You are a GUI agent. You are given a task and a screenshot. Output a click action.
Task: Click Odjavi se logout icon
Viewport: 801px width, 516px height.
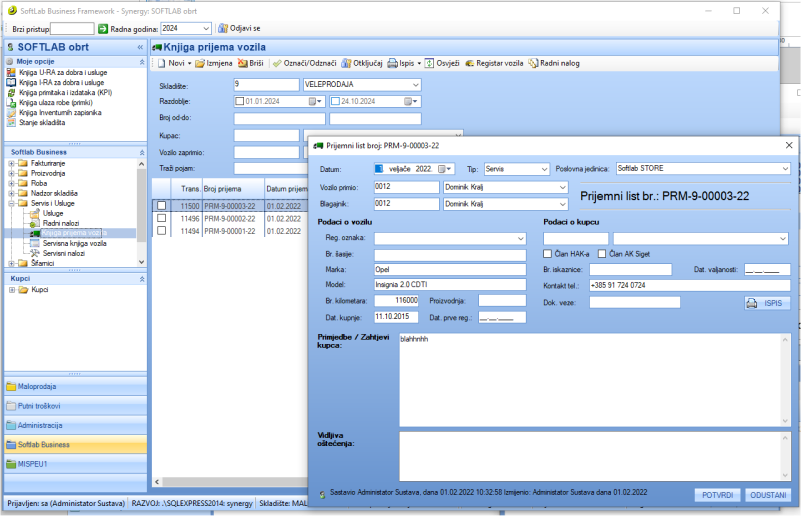pyautogui.click(x=223, y=29)
